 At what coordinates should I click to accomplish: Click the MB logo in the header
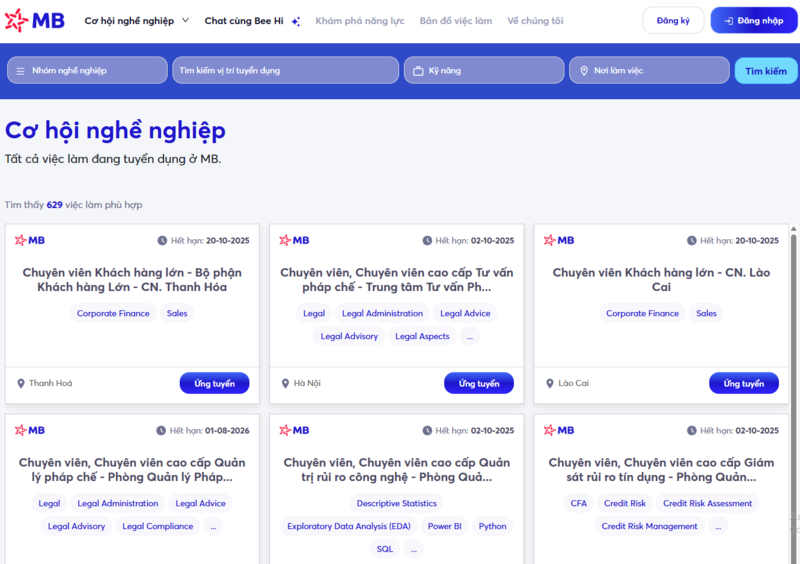click(x=35, y=20)
